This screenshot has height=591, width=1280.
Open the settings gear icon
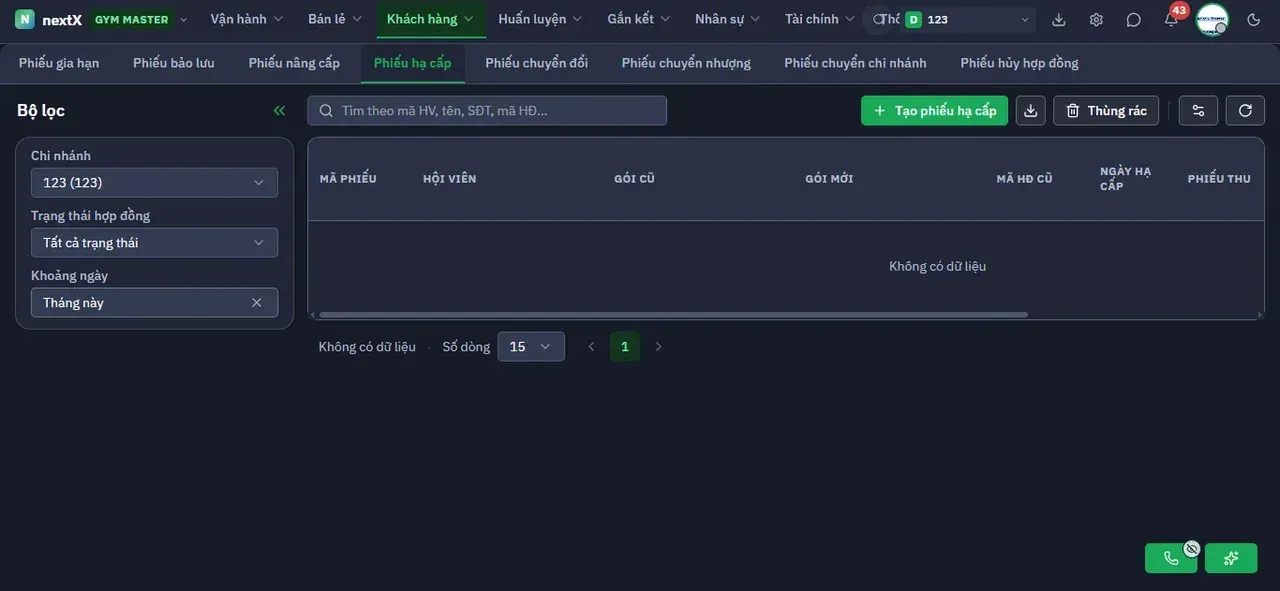pyautogui.click(x=1096, y=20)
